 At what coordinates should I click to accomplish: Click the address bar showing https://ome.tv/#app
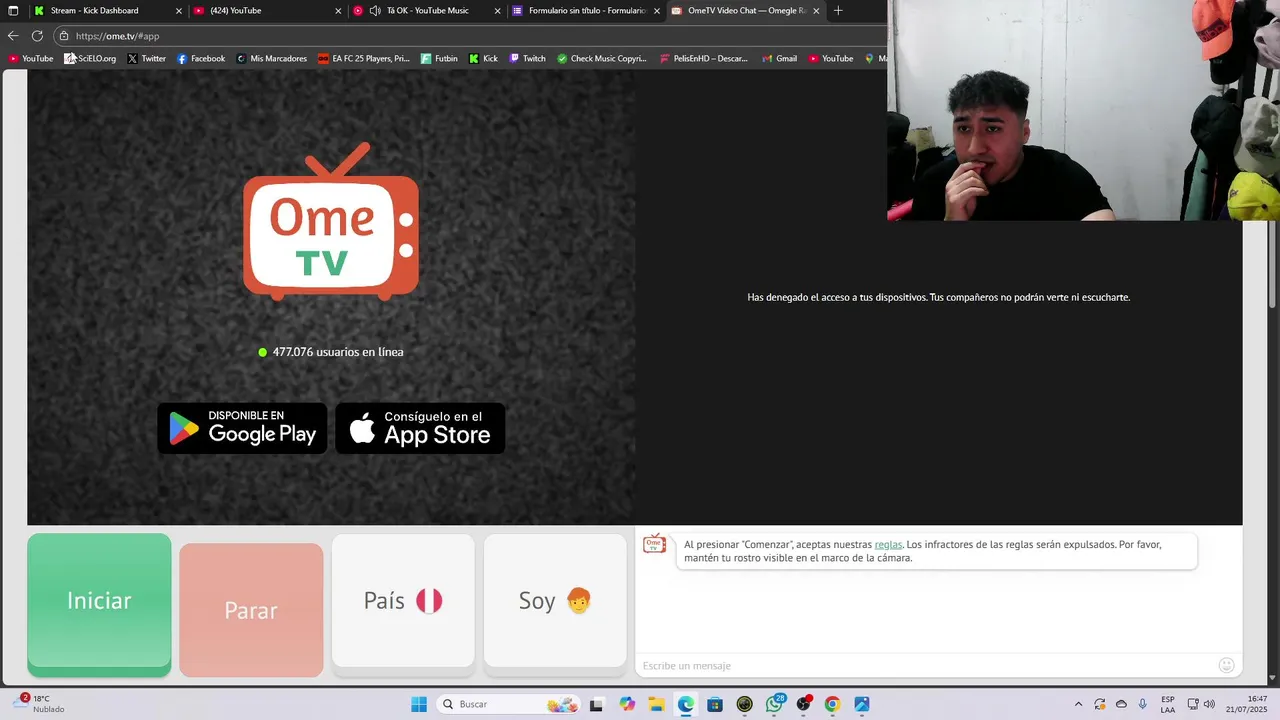click(470, 36)
